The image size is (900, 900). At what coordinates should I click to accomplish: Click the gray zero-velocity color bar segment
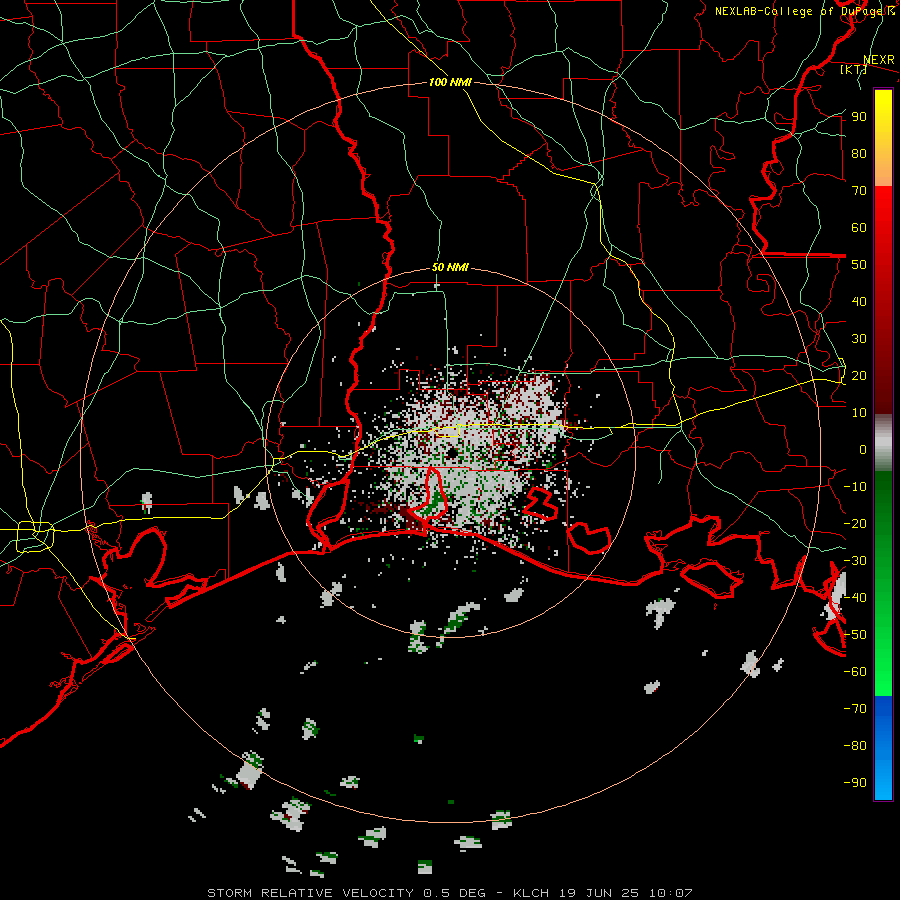click(x=883, y=443)
